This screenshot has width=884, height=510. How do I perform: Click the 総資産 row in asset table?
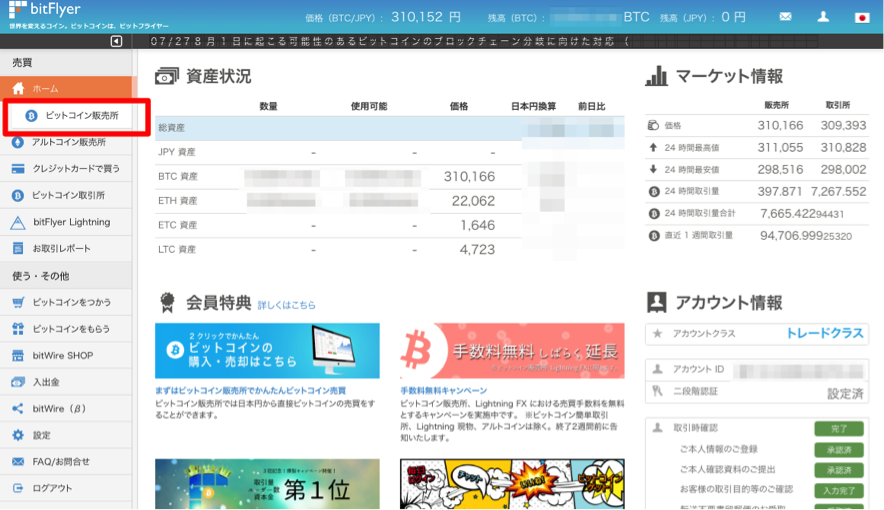point(390,128)
